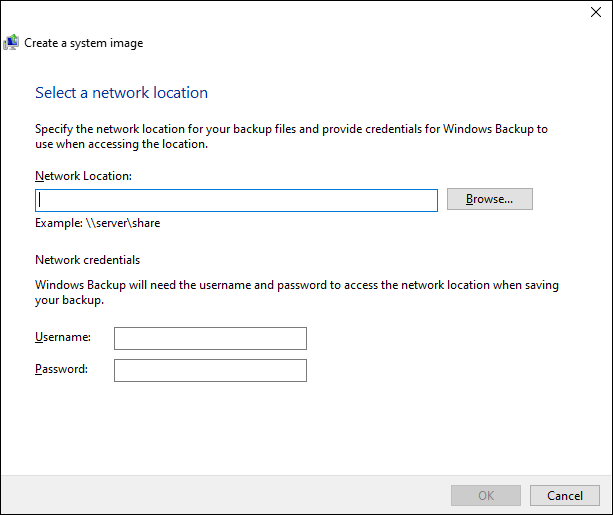This screenshot has height=515, width=613.
Task: Click the Example \\server\share hint text
Action: (97, 223)
